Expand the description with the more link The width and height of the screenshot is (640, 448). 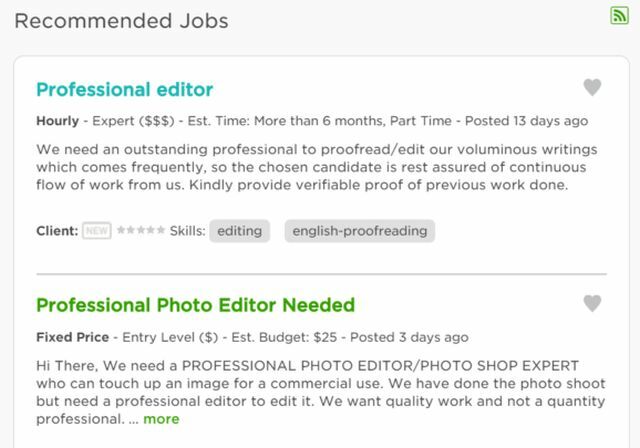click(x=161, y=419)
